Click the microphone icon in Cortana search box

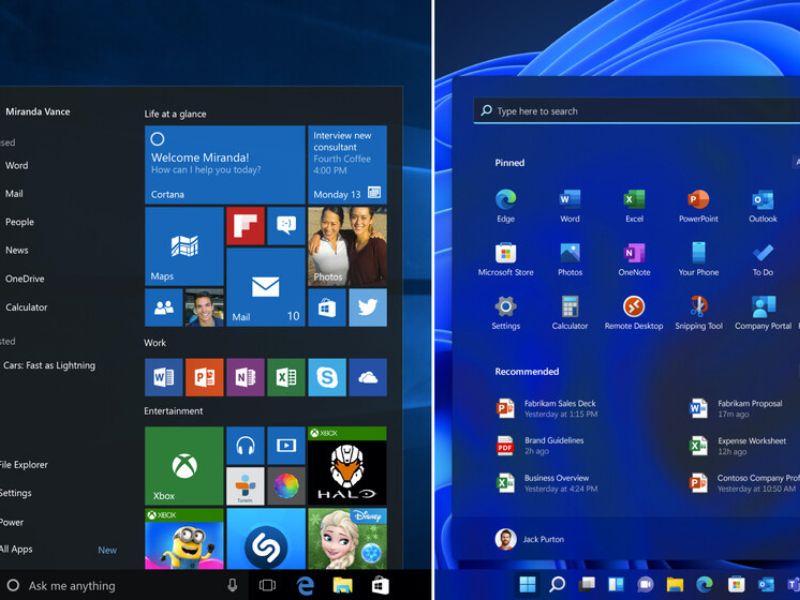233,585
